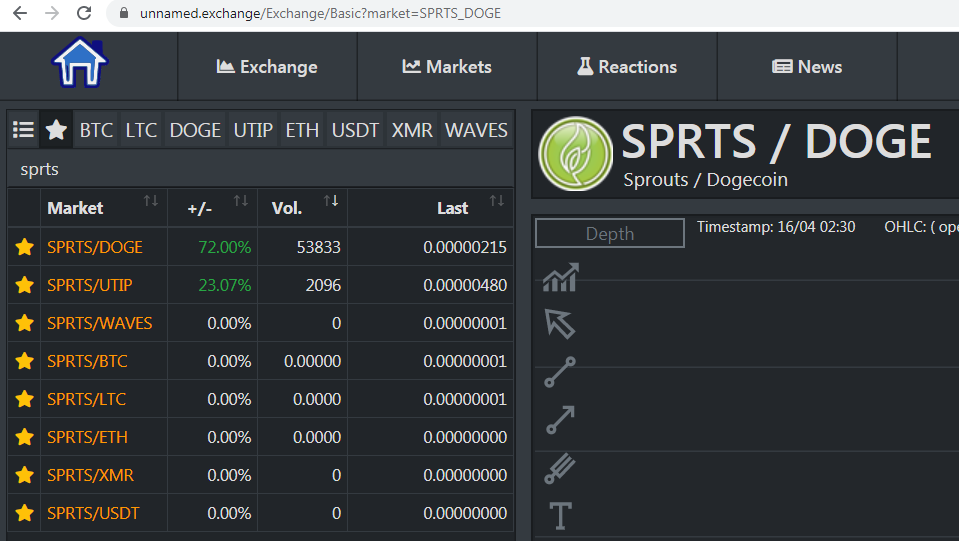This screenshot has width=959, height=541.
Task: Open the SPRTS/LTC market
Action: click(86, 399)
